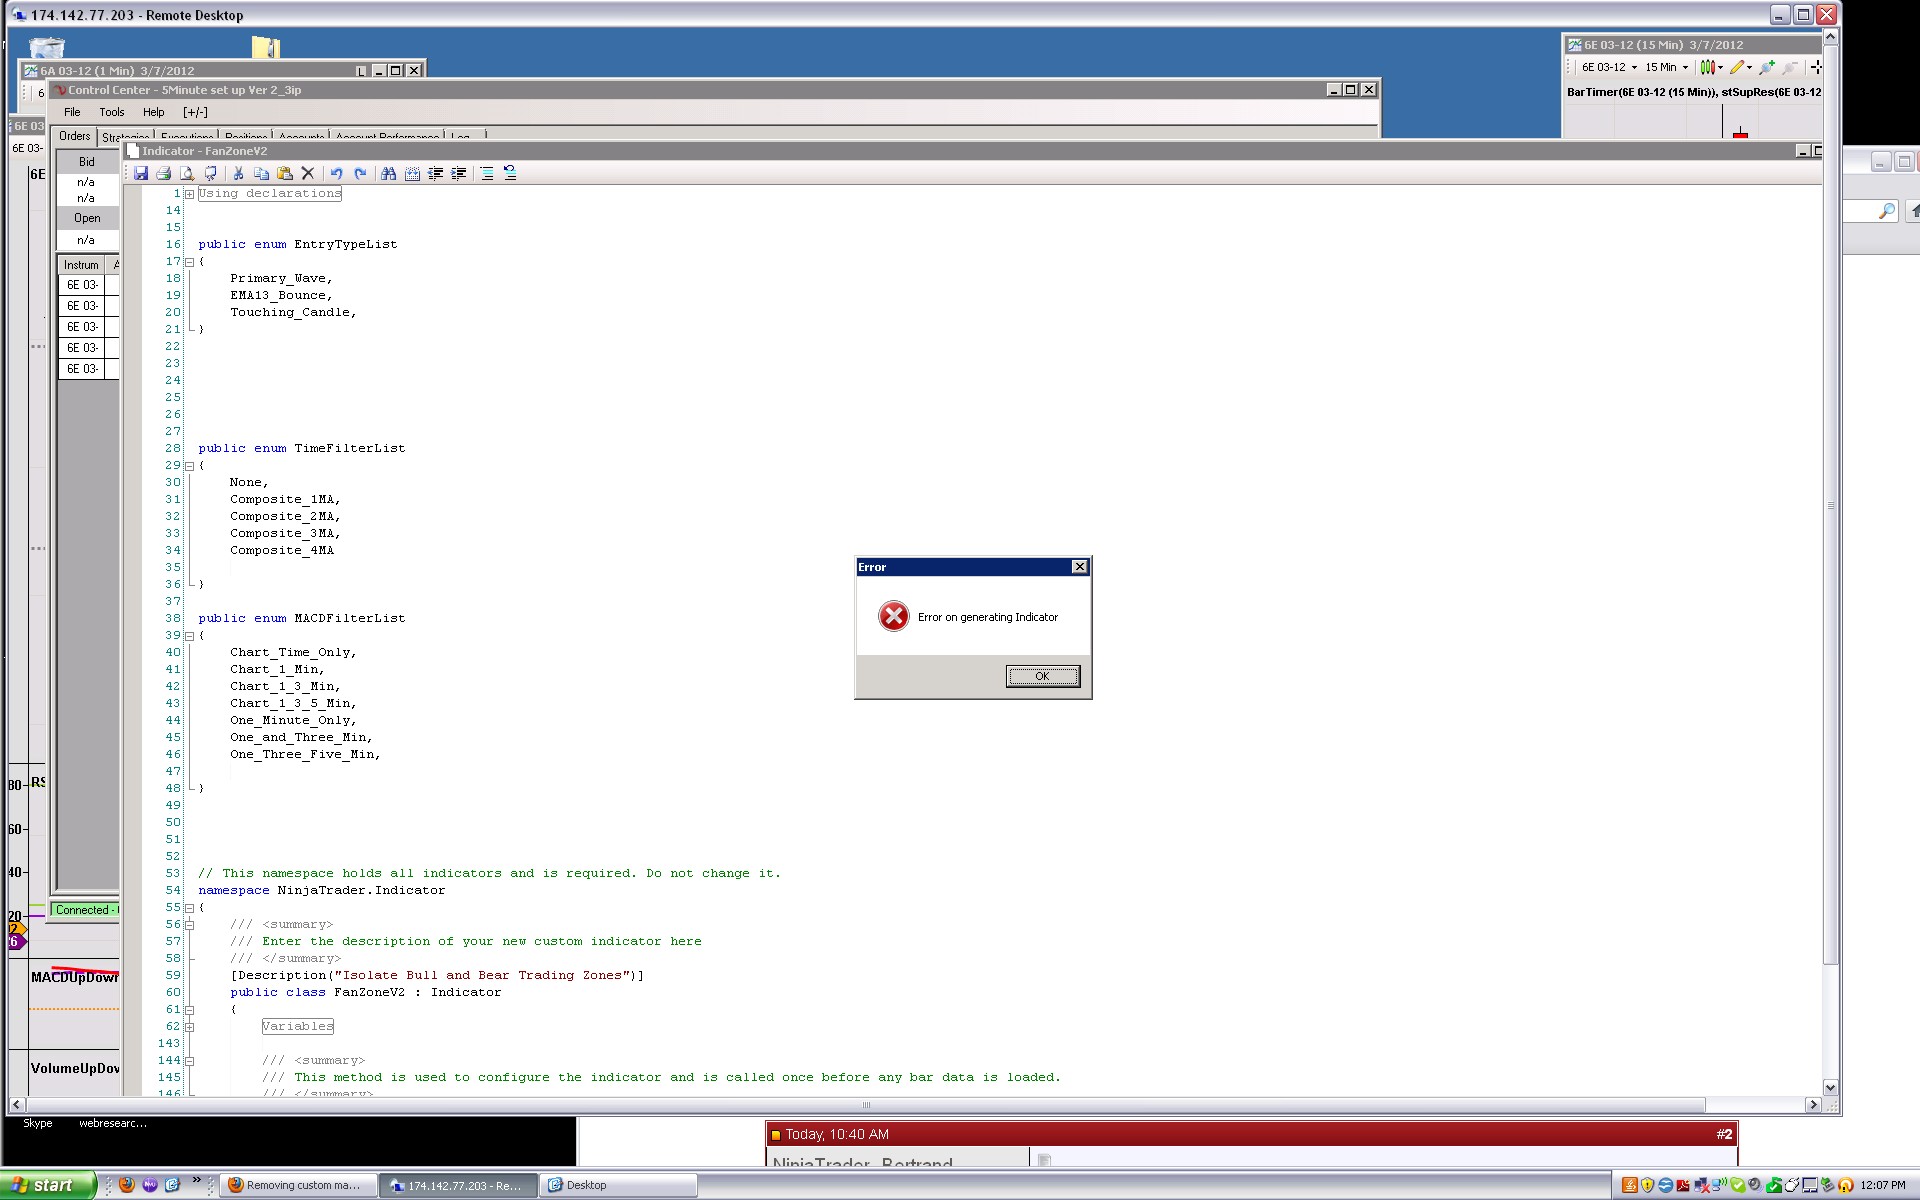The image size is (1920, 1200).
Task: Click the Undo arrow icon
Action: pyautogui.click(x=336, y=173)
